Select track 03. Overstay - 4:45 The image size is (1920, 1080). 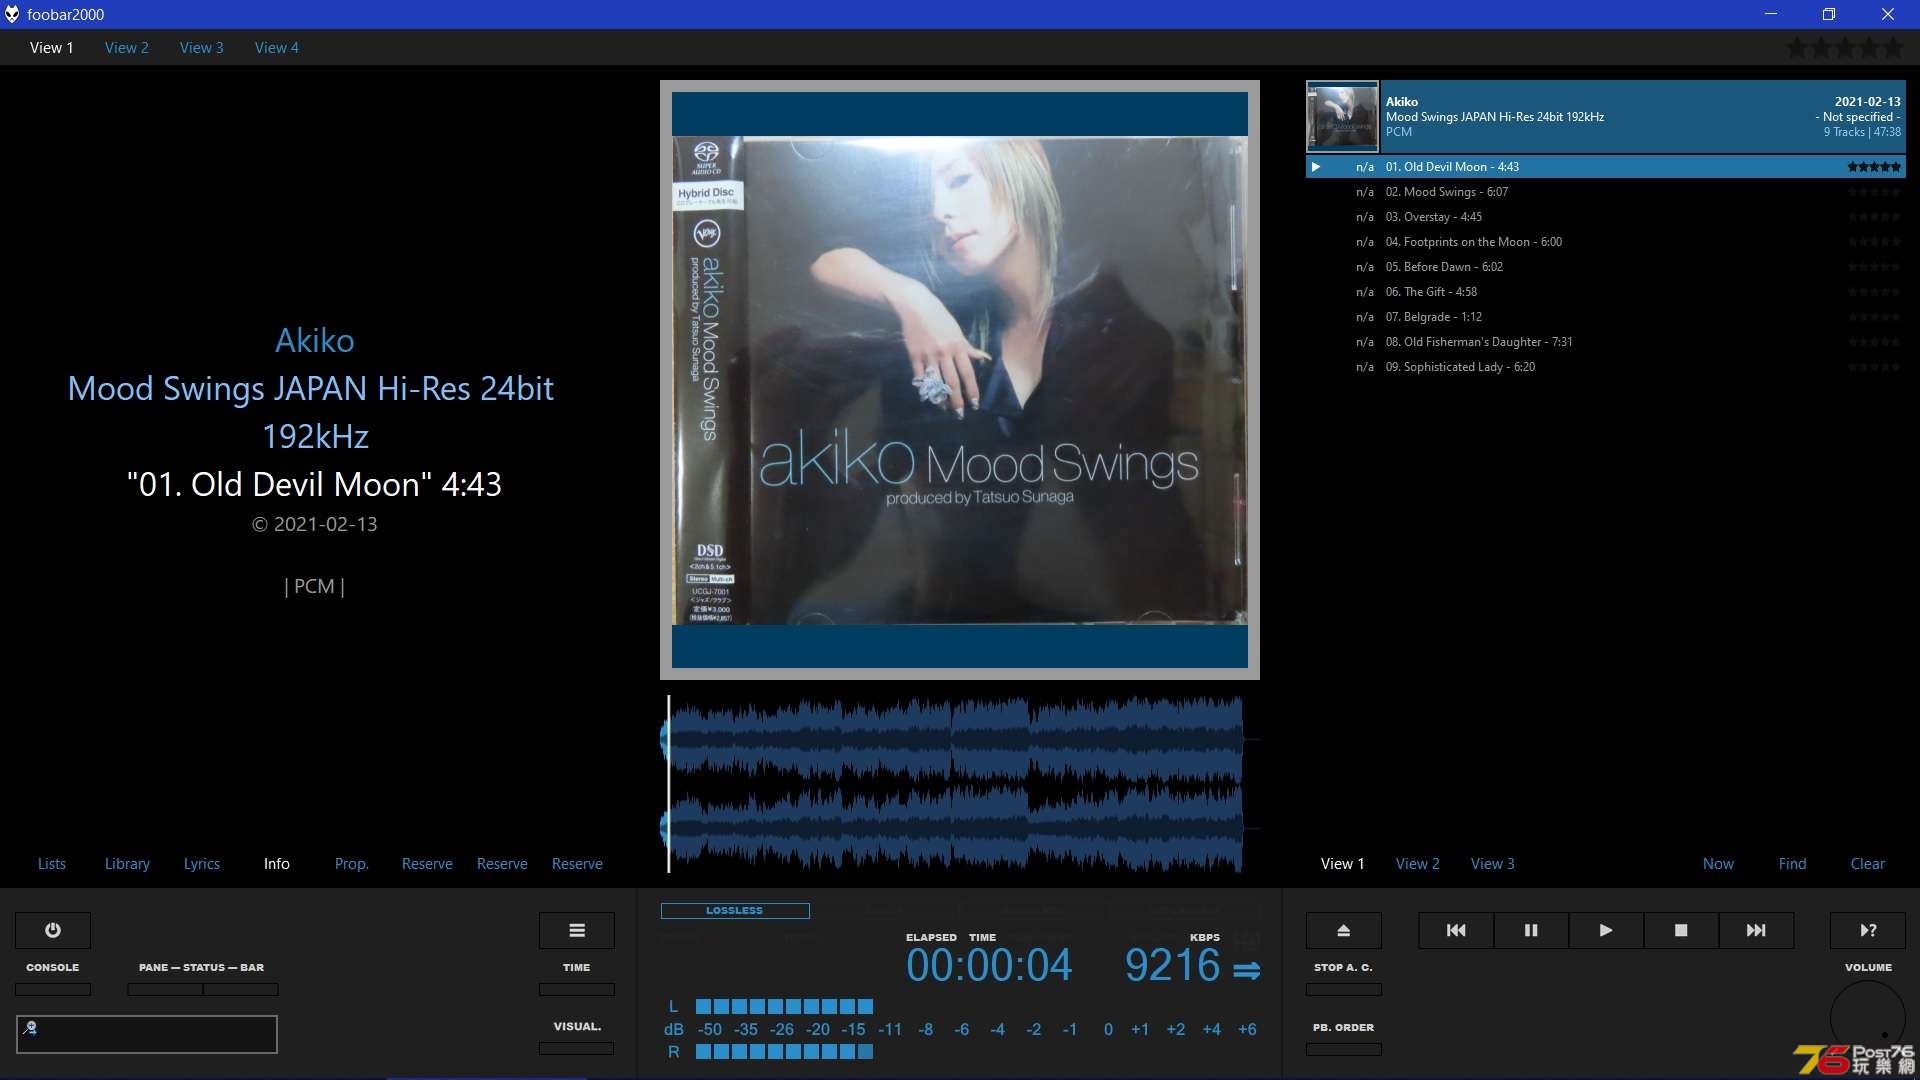(x=1606, y=217)
